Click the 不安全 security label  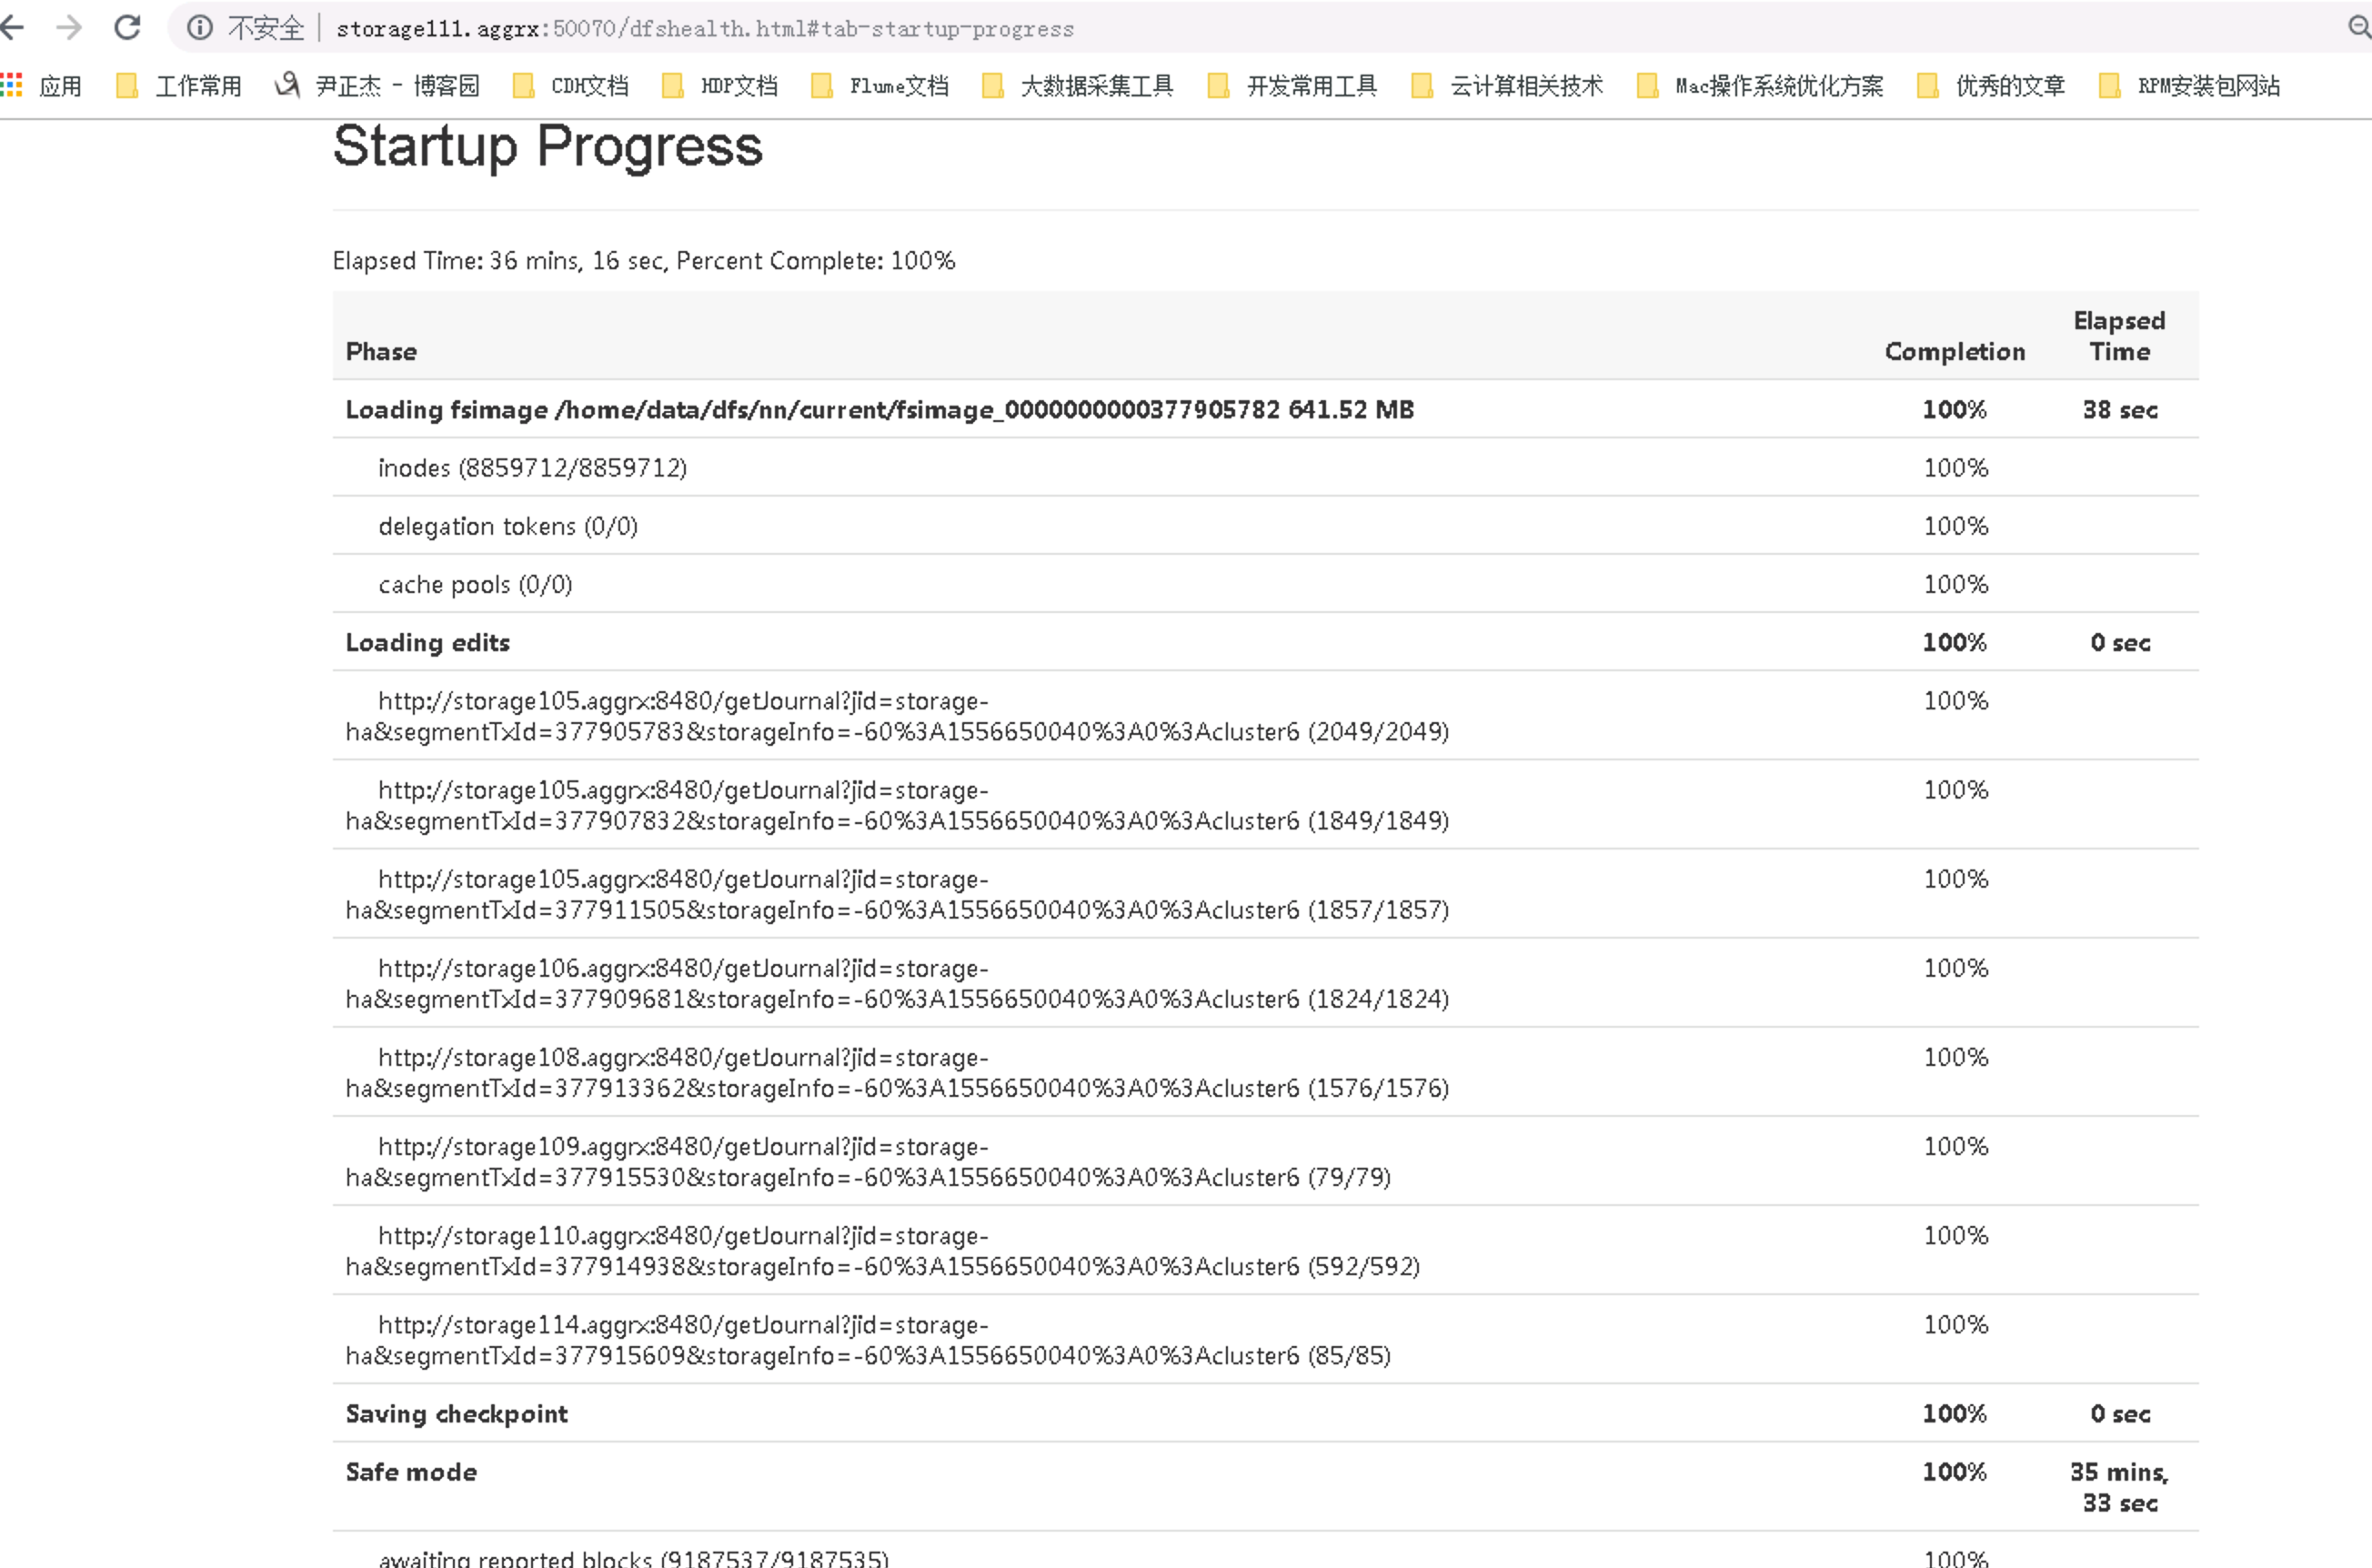point(265,28)
